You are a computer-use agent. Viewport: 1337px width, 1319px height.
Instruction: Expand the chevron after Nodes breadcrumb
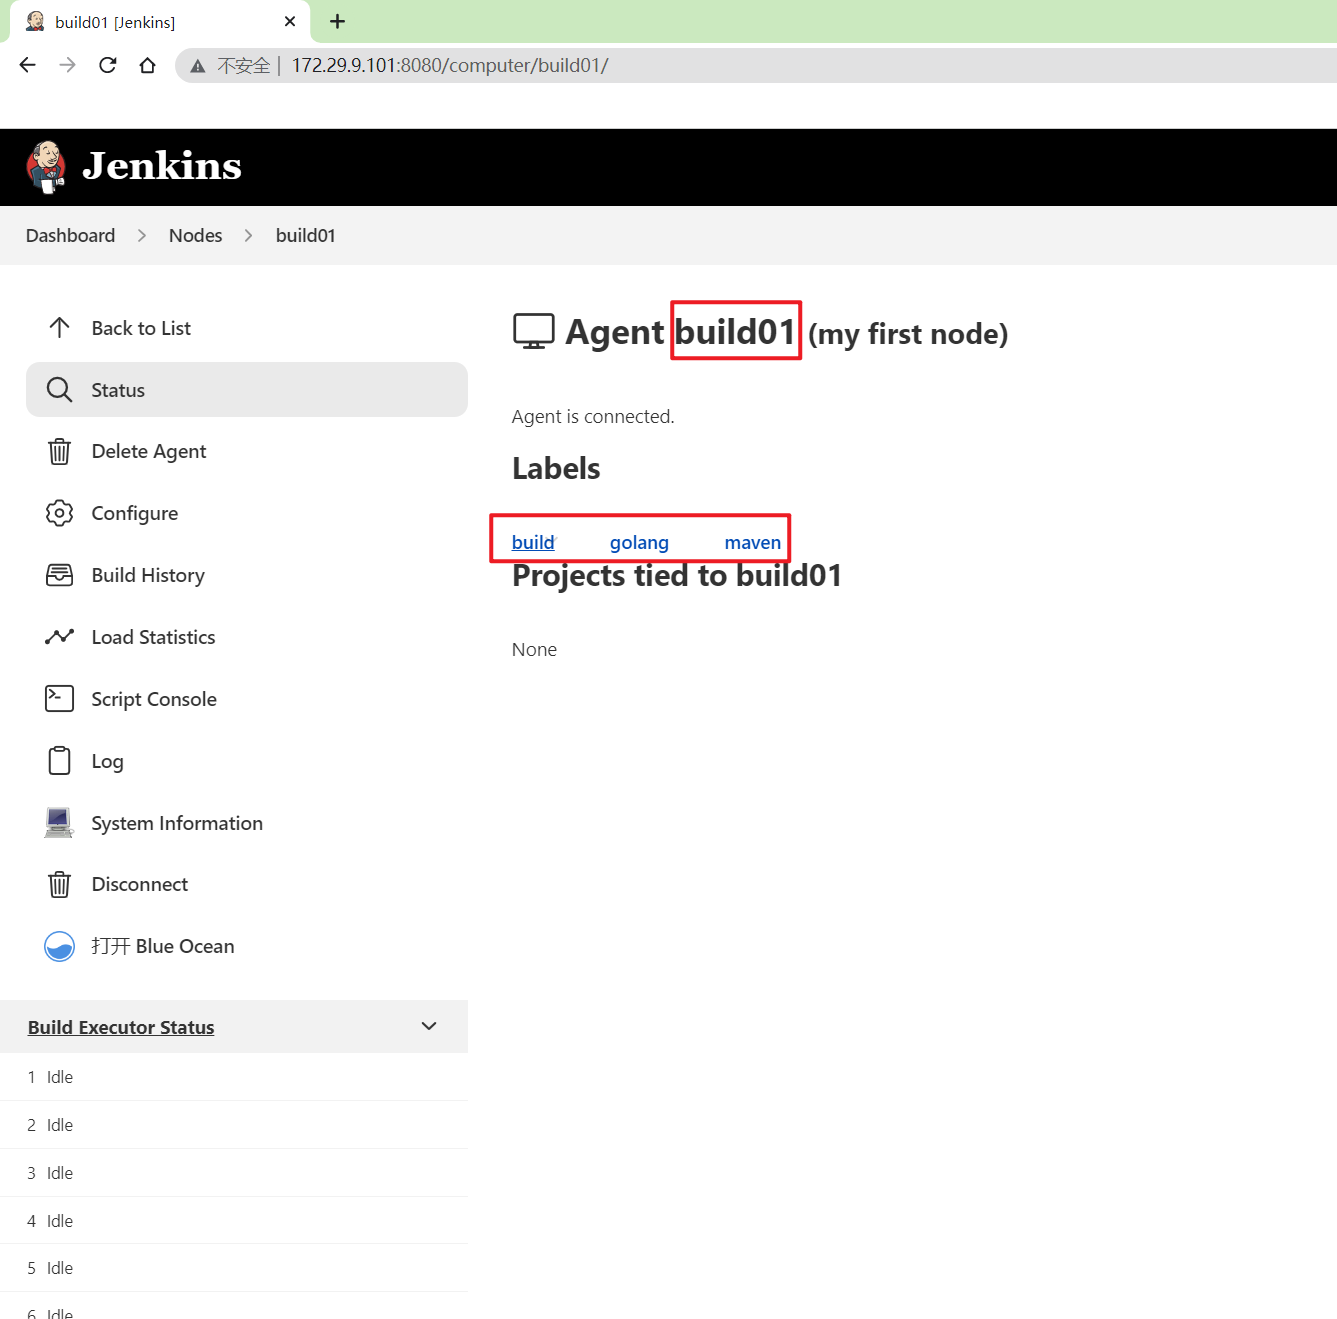(249, 235)
